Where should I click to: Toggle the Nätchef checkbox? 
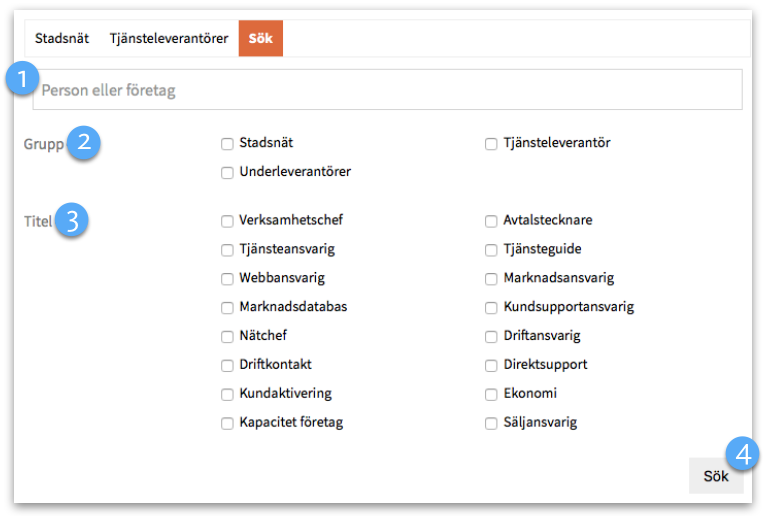pos(227,336)
